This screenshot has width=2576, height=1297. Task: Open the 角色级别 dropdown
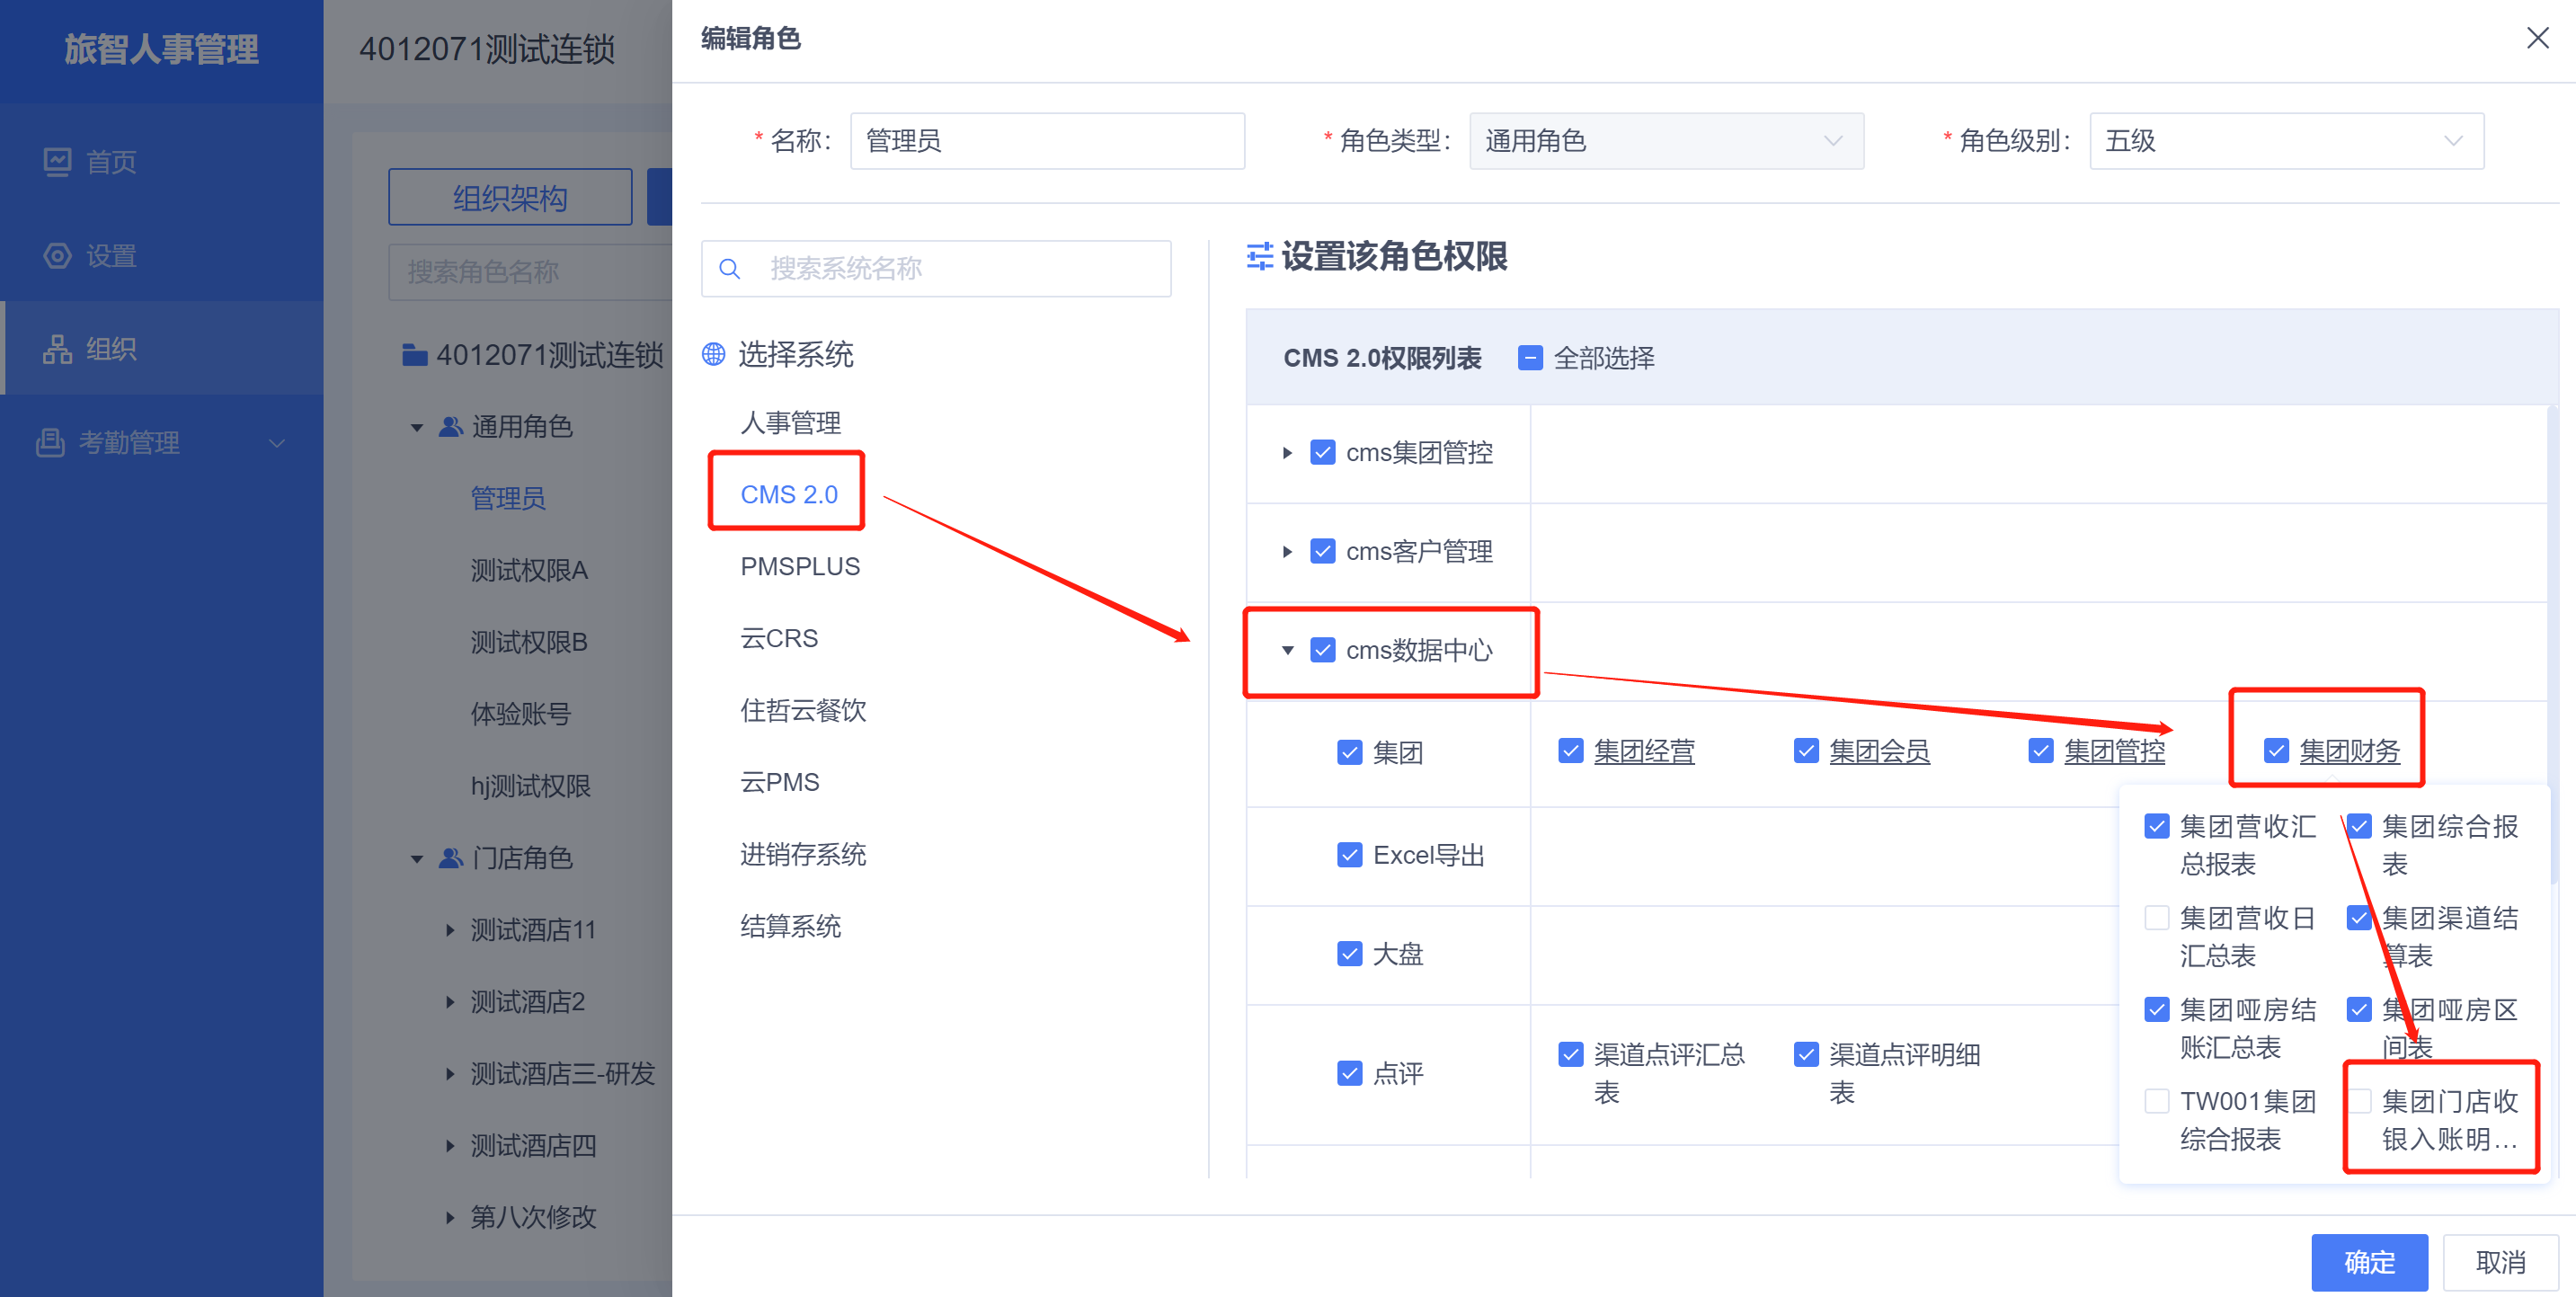pyautogui.click(x=2286, y=141)
